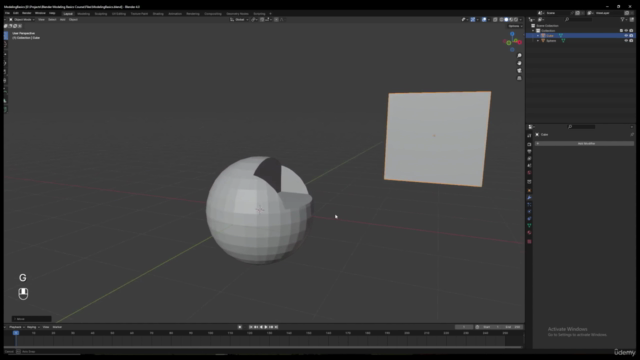640x360 pixels.
Task: Open the View Layer properties tab icon
Action: click(x=529, y=158)
